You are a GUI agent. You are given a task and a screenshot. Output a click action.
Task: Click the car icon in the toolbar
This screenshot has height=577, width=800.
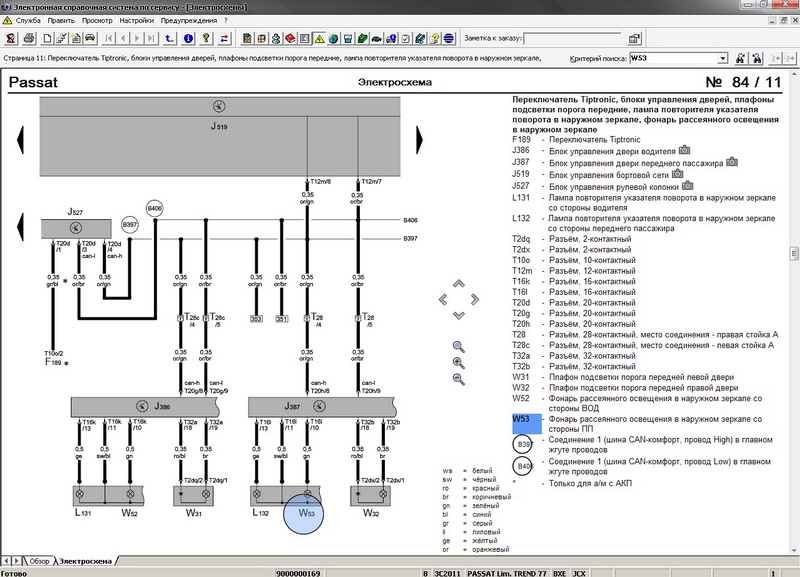90,38
